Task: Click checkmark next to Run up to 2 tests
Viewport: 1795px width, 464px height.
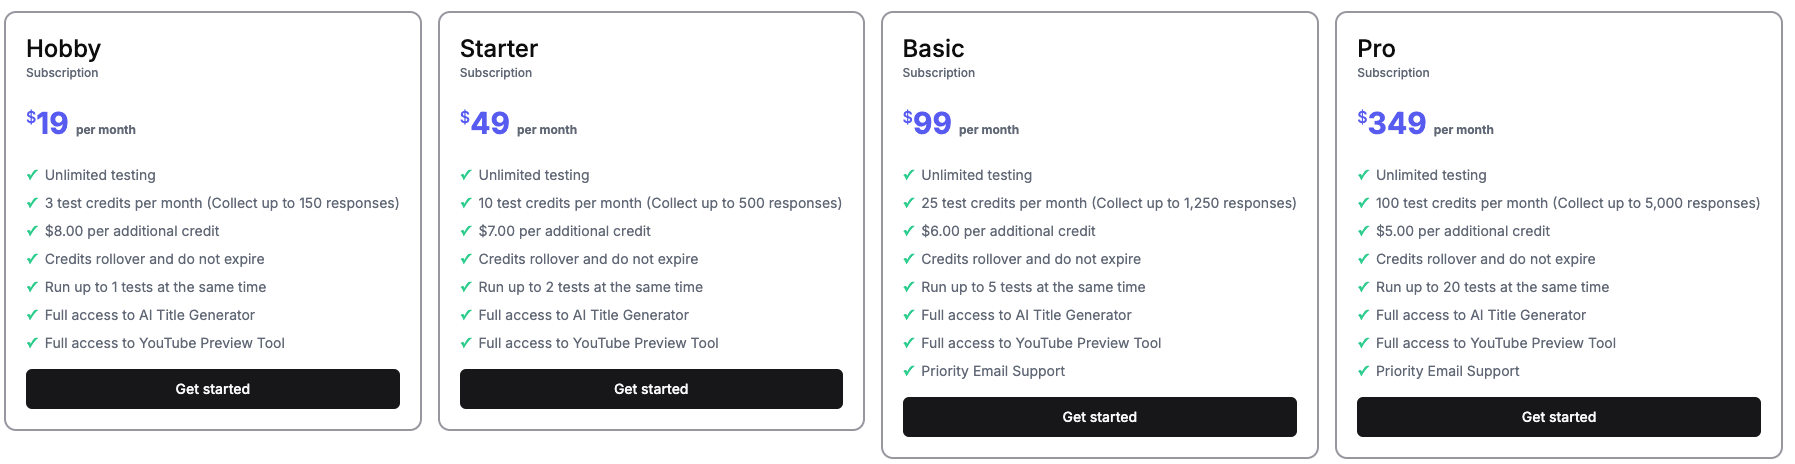Action: tap(466, 287)
